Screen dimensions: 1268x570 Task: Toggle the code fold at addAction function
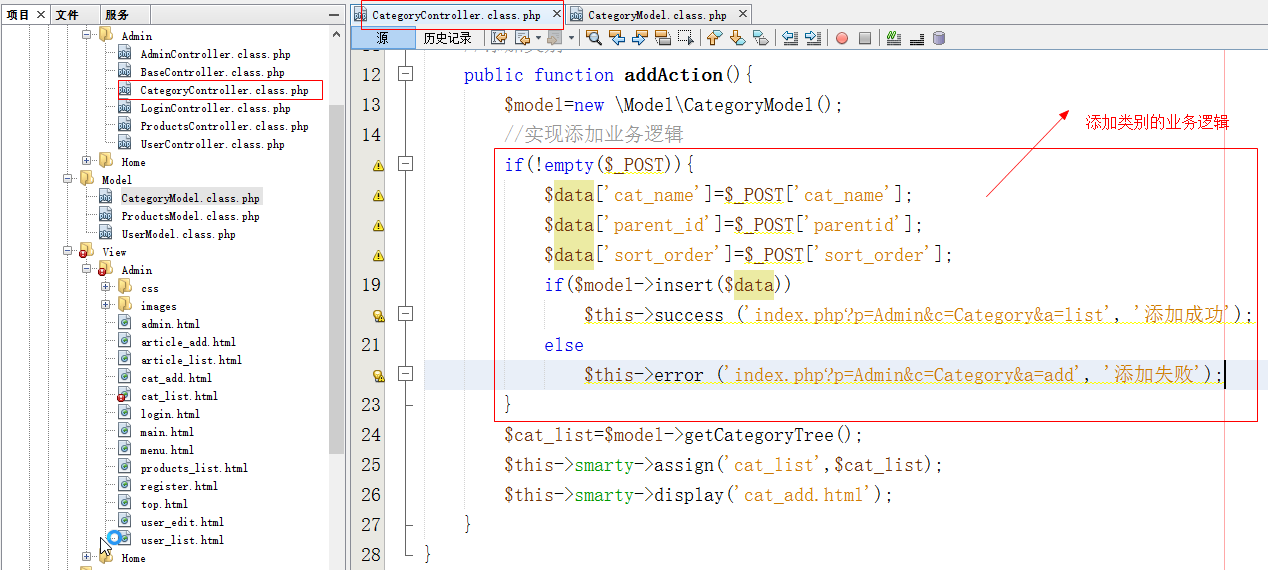click(x=405, y=75)
